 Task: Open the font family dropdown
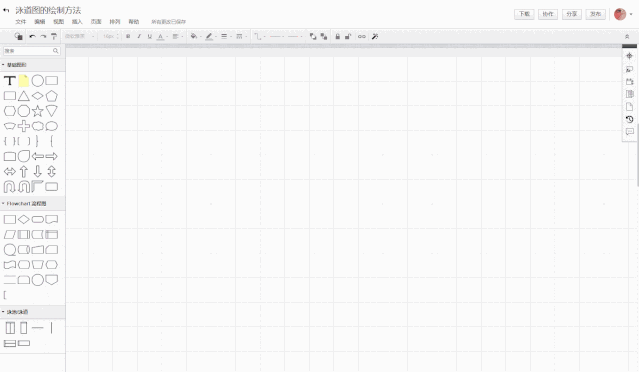point(79,36)
